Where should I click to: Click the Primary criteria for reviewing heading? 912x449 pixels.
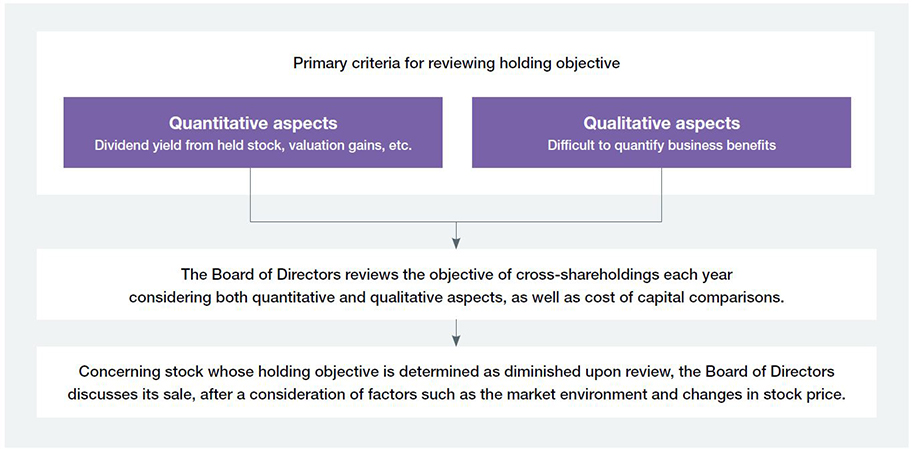pos(456,63)
